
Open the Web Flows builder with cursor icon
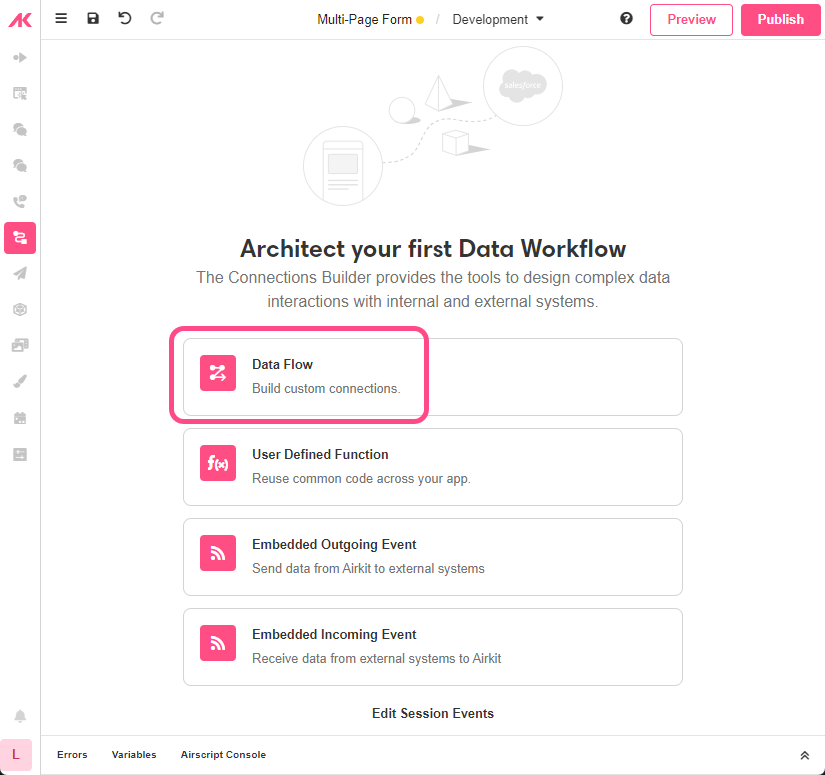[20, 94]
